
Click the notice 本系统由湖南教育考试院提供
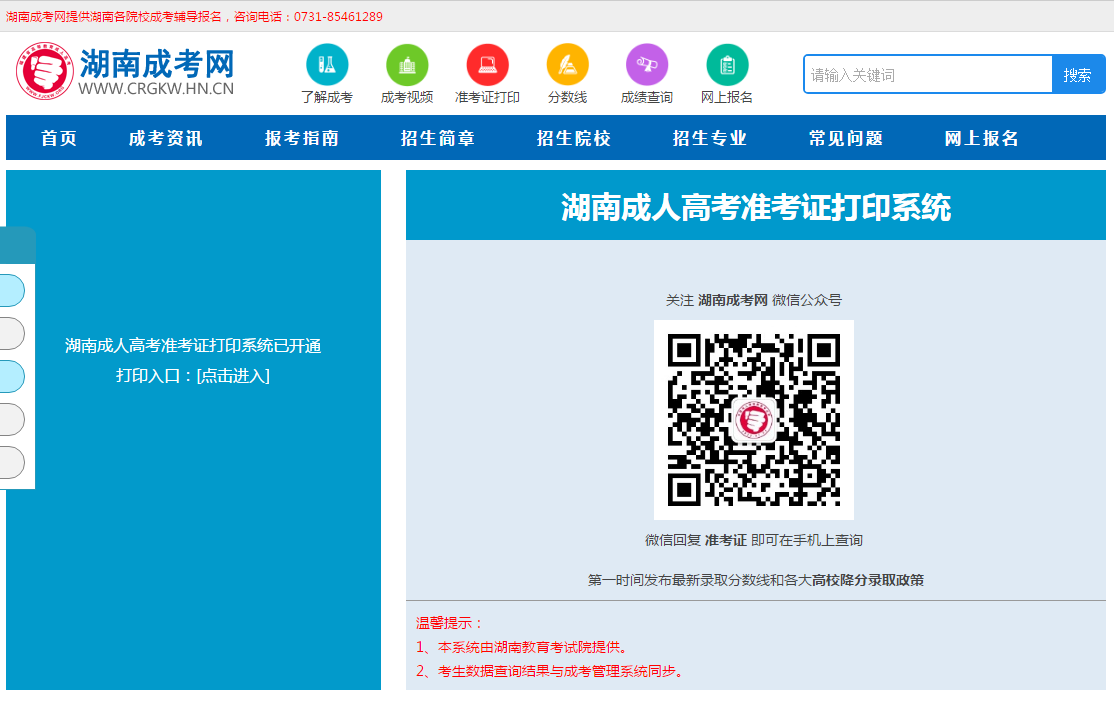tap(532, 647)
